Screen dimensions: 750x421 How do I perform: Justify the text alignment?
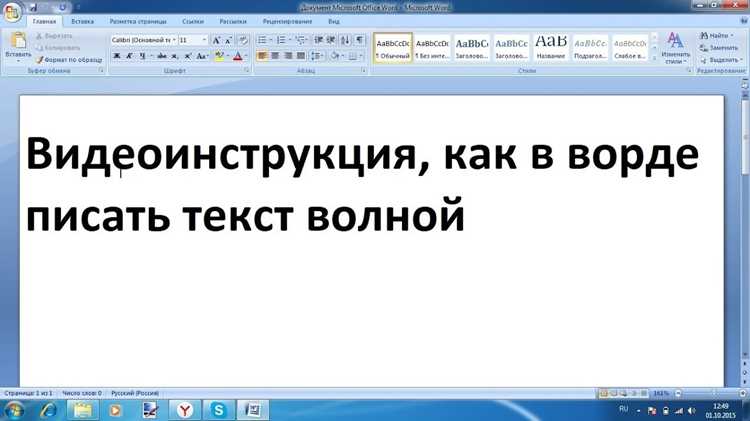(301, 56)
